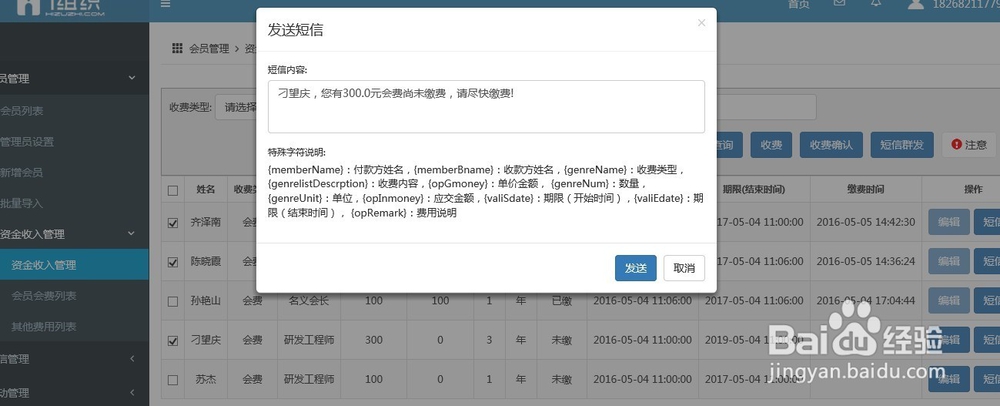This screenshot has width=1000, height=406.
Task: Open 会员列表 in sidebar
Action: pyautogui.click(x=22, y=111)
